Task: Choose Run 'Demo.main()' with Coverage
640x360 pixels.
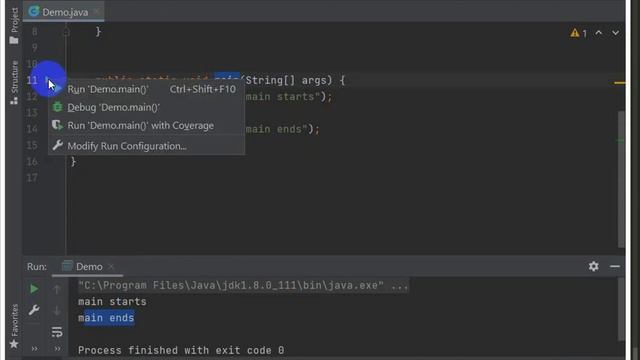Action: 147,125
